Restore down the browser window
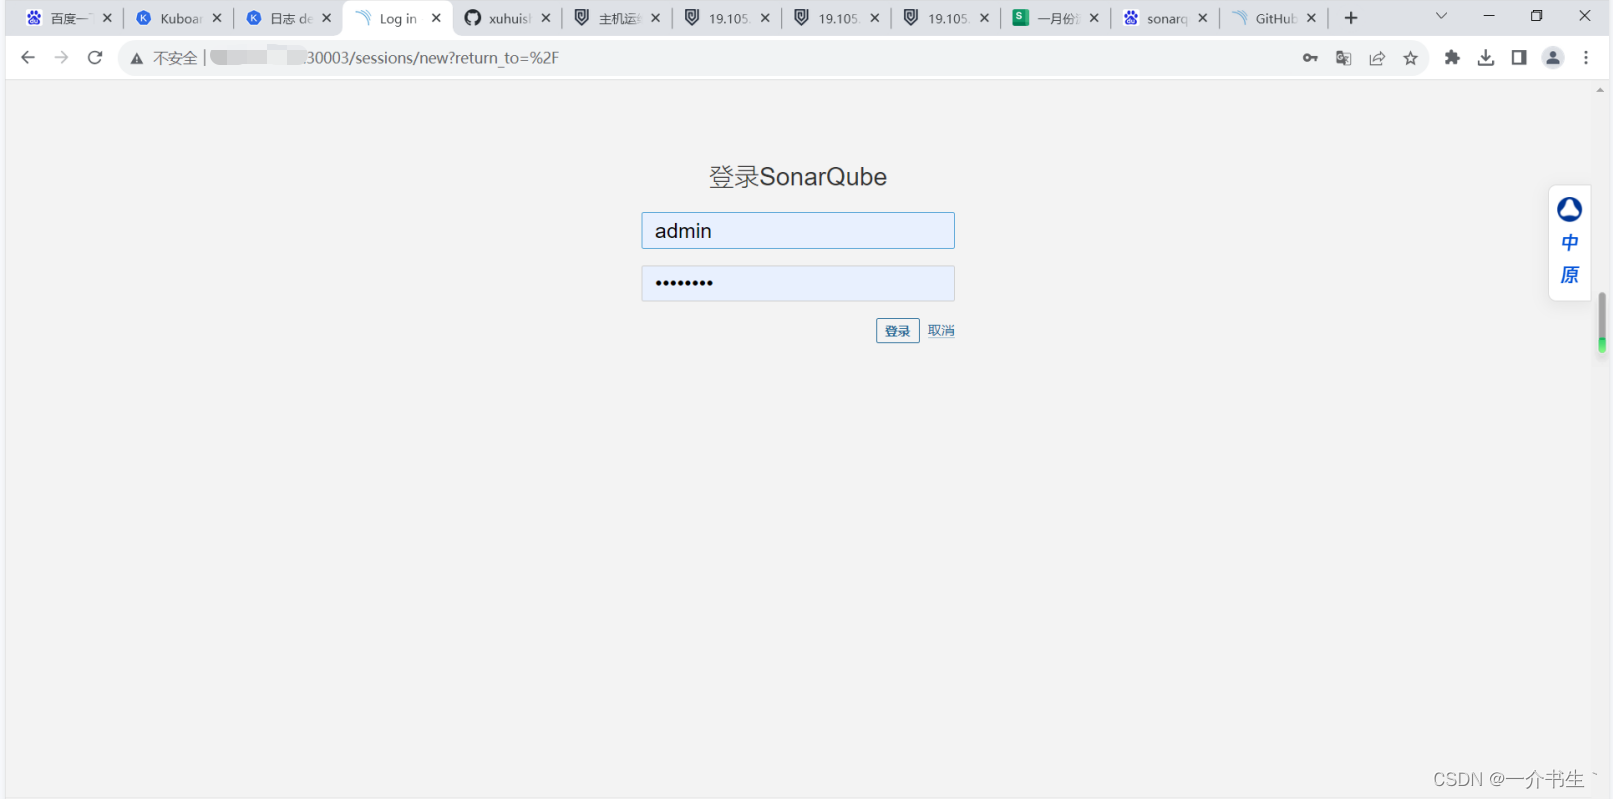 (1537, 16)
